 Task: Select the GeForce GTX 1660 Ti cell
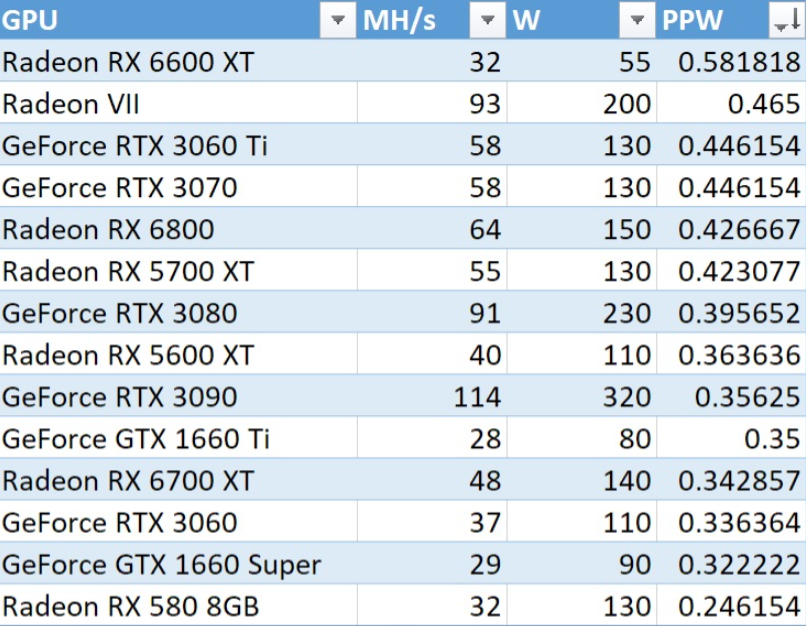click(x=178, y=438)
